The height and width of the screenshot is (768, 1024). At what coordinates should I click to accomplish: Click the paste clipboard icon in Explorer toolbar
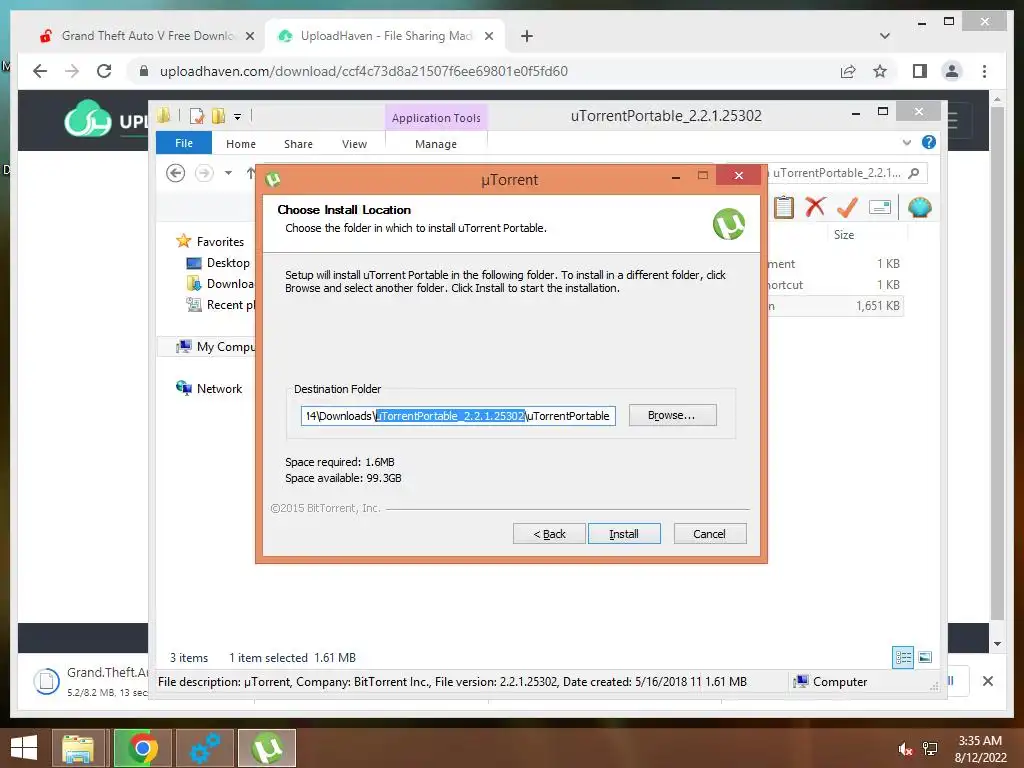point(784,208)
